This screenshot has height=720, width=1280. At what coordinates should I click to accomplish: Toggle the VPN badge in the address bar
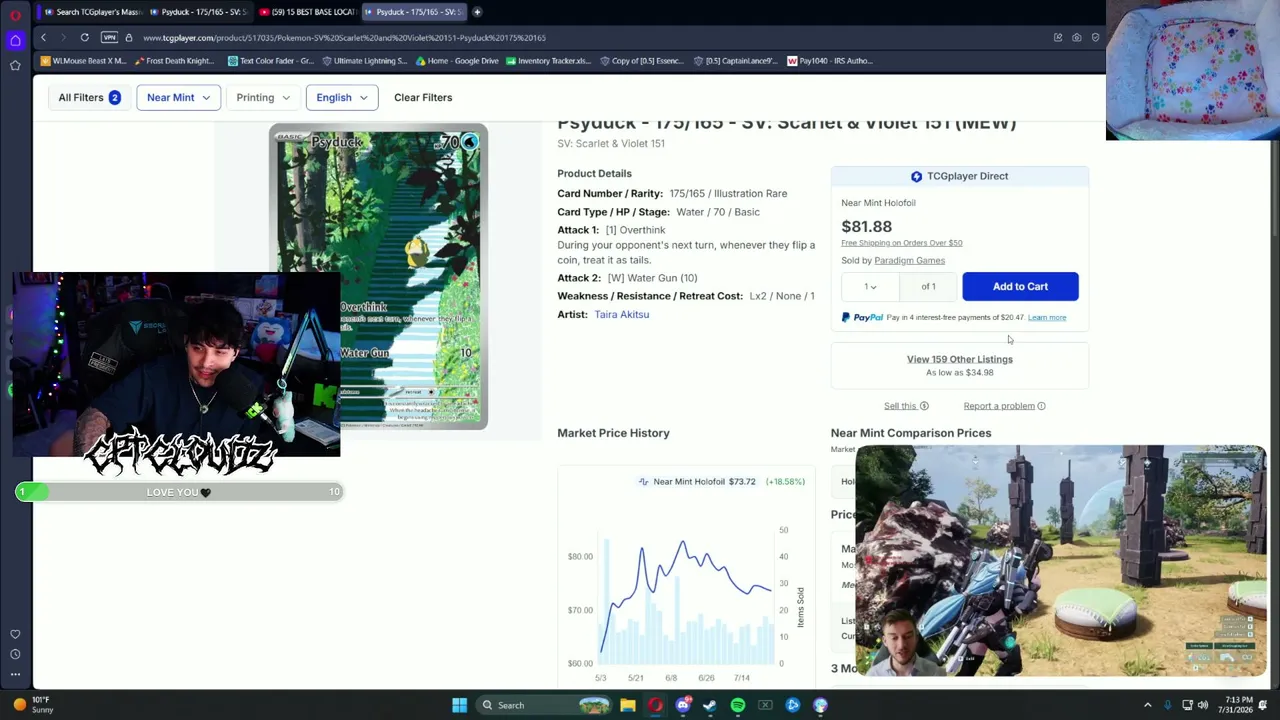pos(109,38)
